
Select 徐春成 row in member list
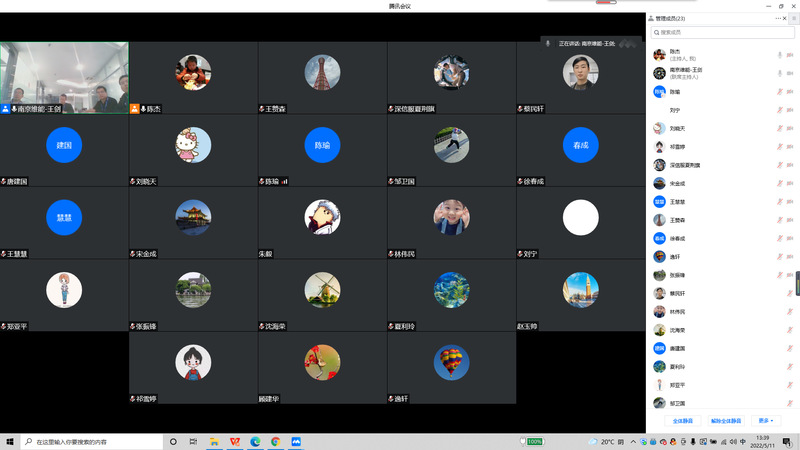point(722,238)
